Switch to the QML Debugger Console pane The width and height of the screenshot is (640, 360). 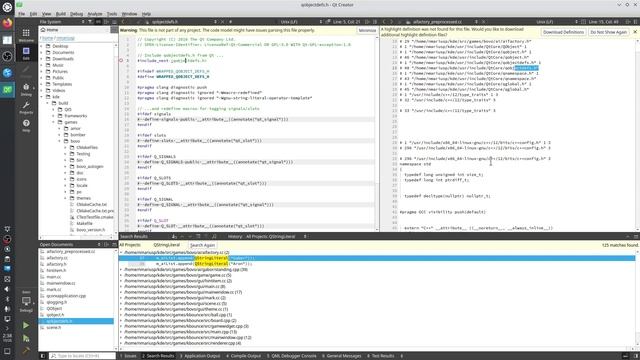tap(291, 356)
